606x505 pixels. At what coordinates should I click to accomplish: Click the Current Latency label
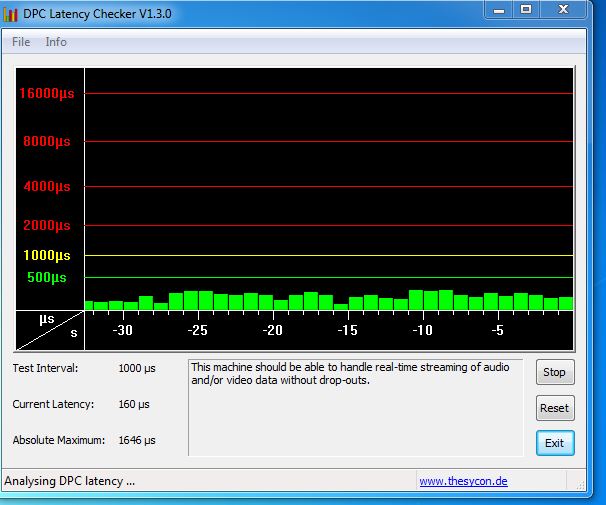(53, 405)
